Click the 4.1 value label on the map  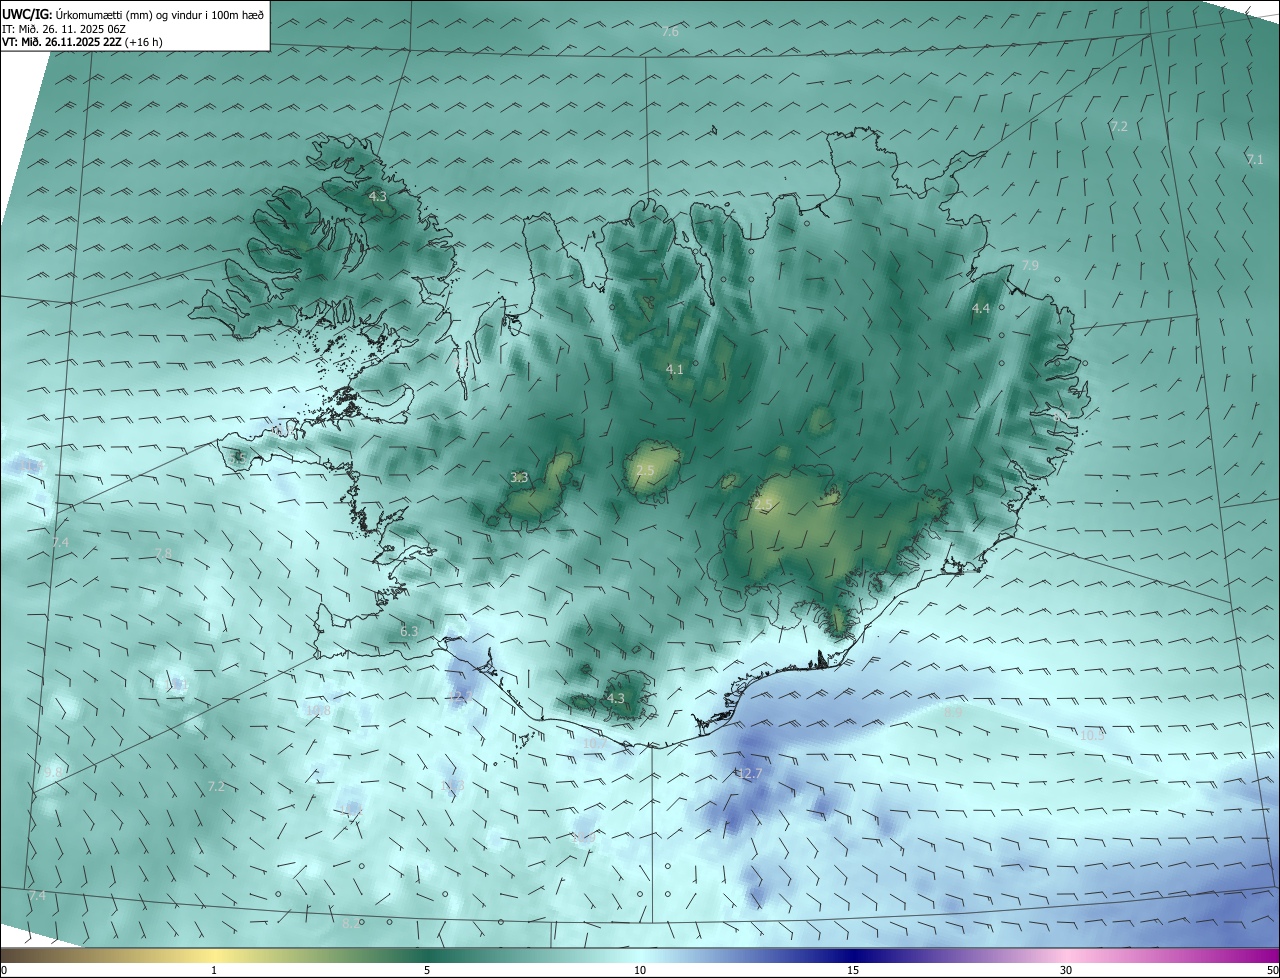[675, 369]
